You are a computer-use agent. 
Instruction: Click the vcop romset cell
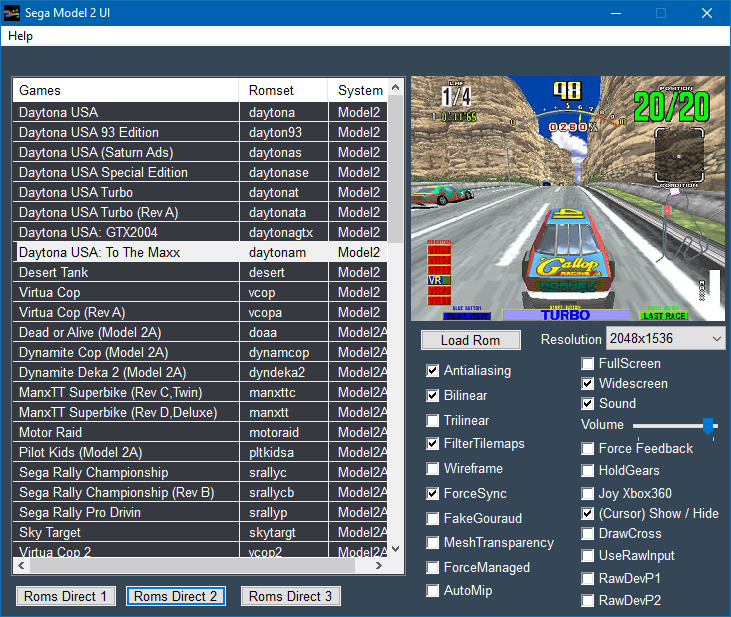pyautogui.click(x=283, y=292)
